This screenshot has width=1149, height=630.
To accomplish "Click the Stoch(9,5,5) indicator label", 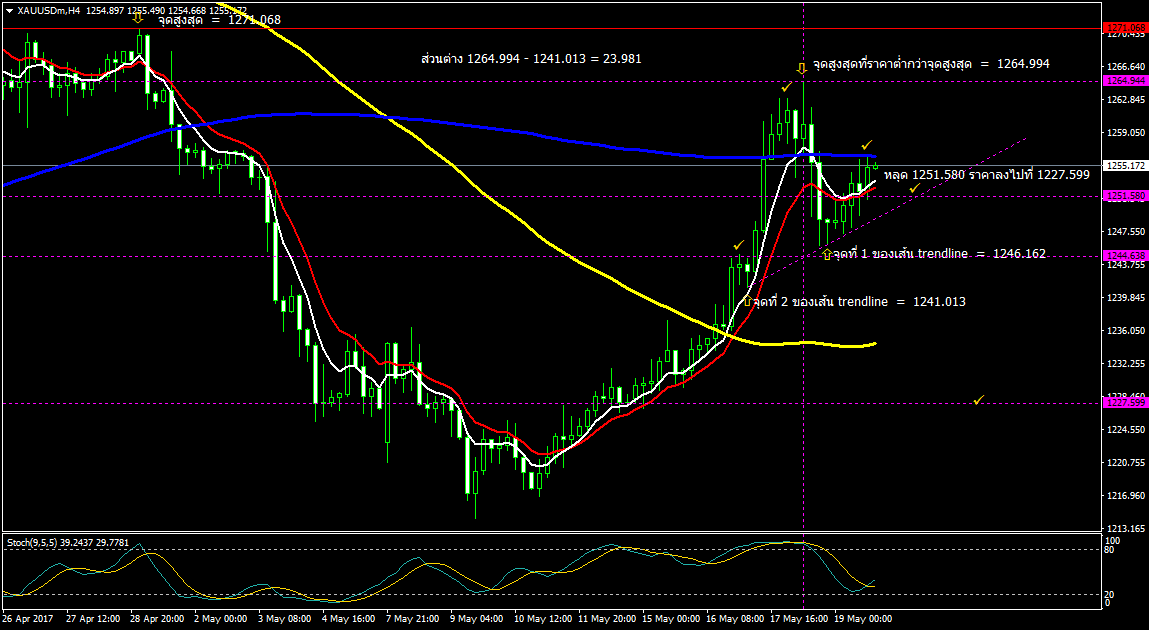I will (67, 543).
